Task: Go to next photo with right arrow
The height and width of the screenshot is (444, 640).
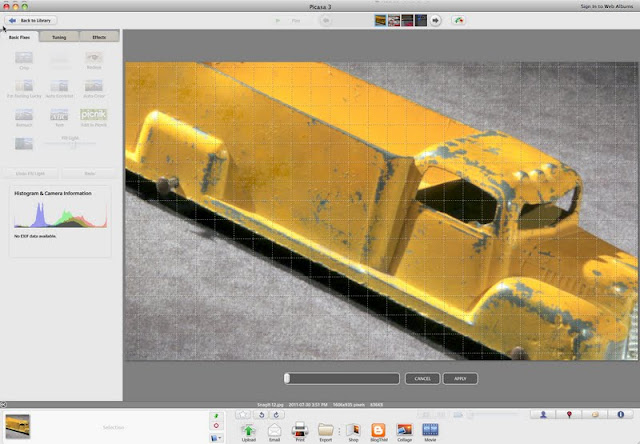Action: 436,20
